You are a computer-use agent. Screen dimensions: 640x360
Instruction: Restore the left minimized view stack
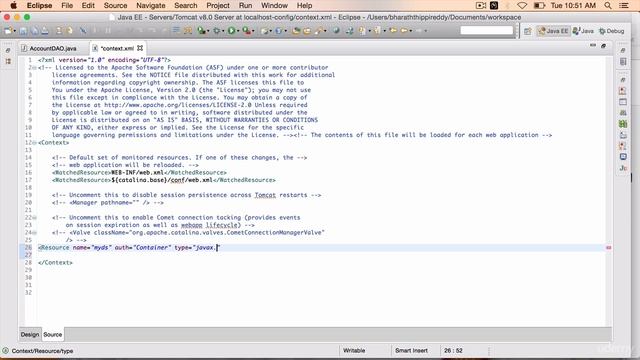pos(8,51)
